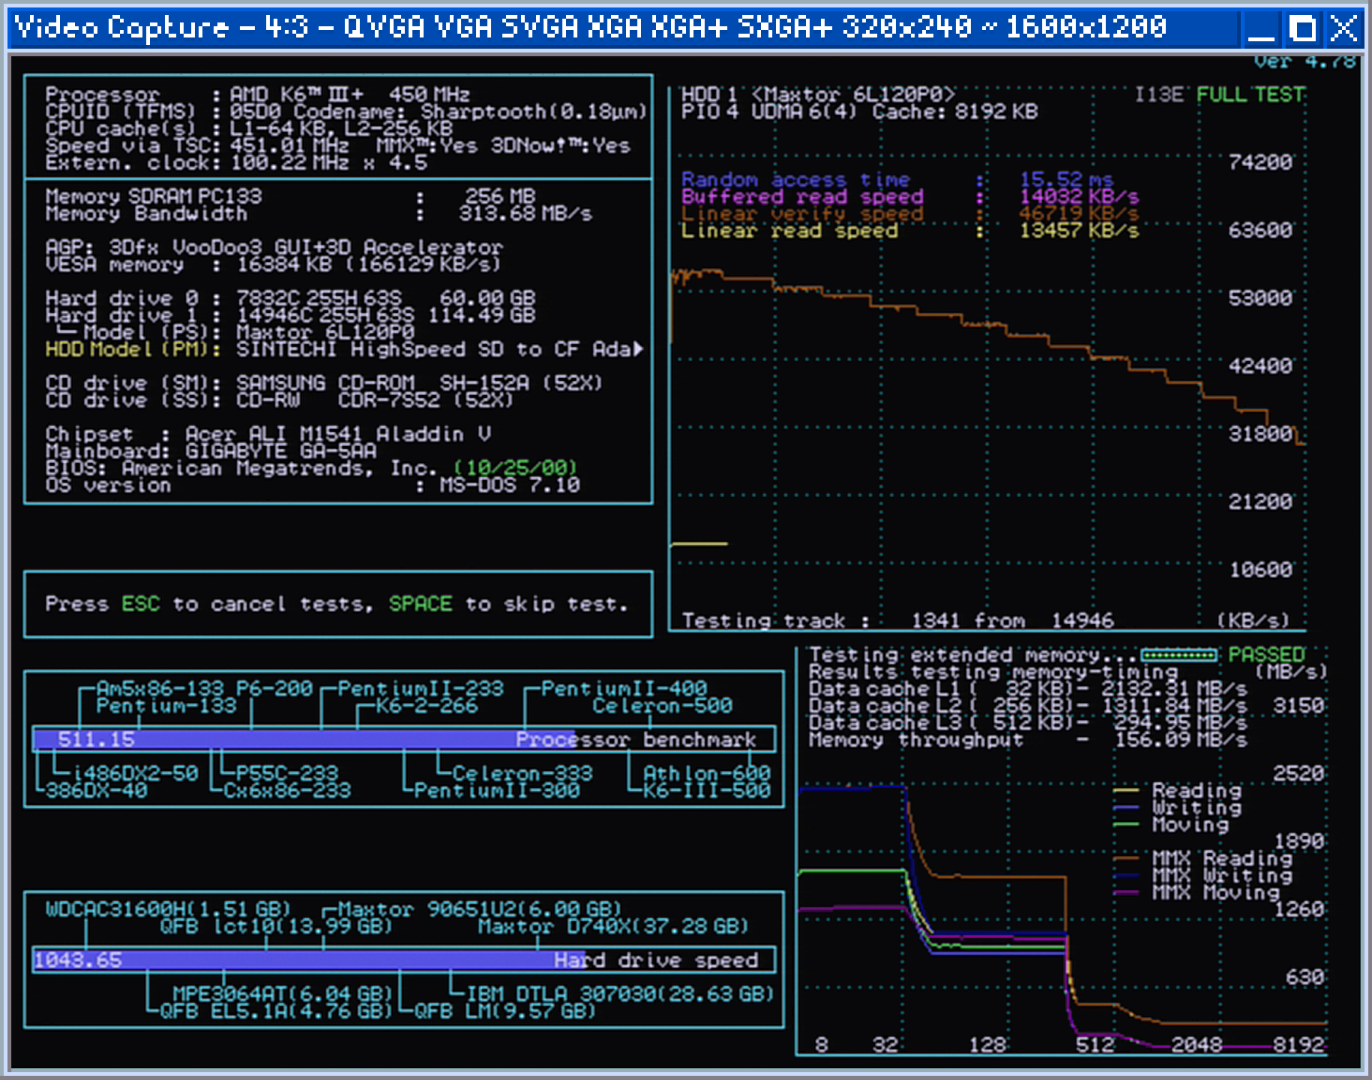Select the yellow "HDD Model (PM):" label
The height and width of the screenshot is (1080, 1372).
132,349
